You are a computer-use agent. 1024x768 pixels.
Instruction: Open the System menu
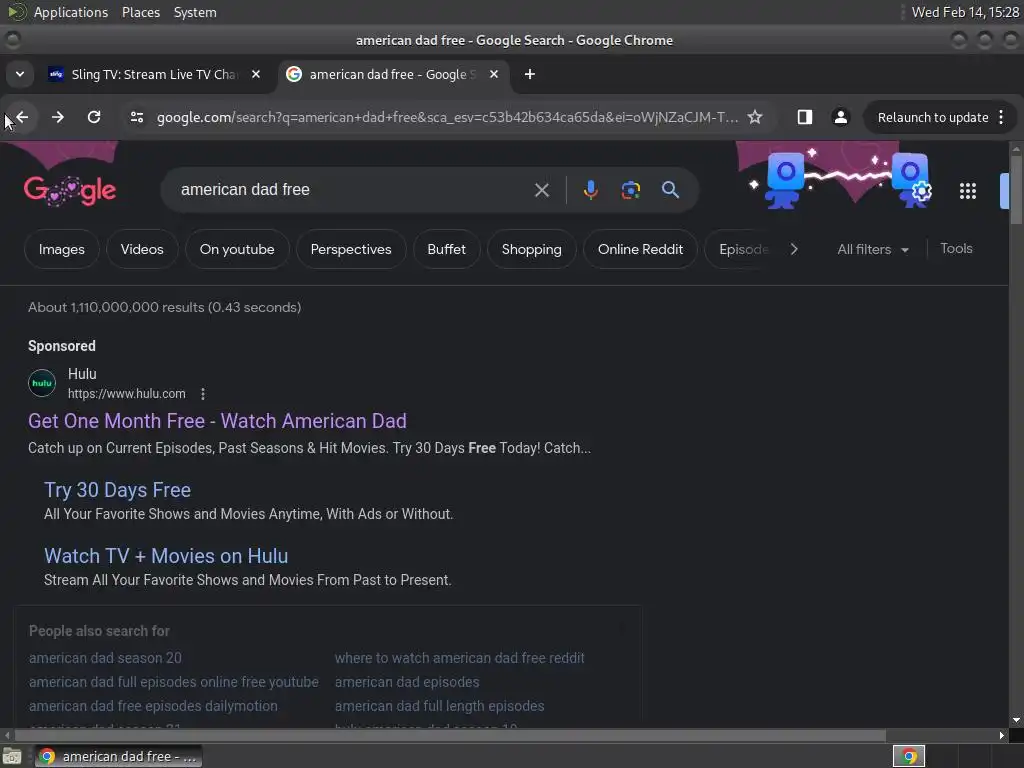(x=195, y=12)
